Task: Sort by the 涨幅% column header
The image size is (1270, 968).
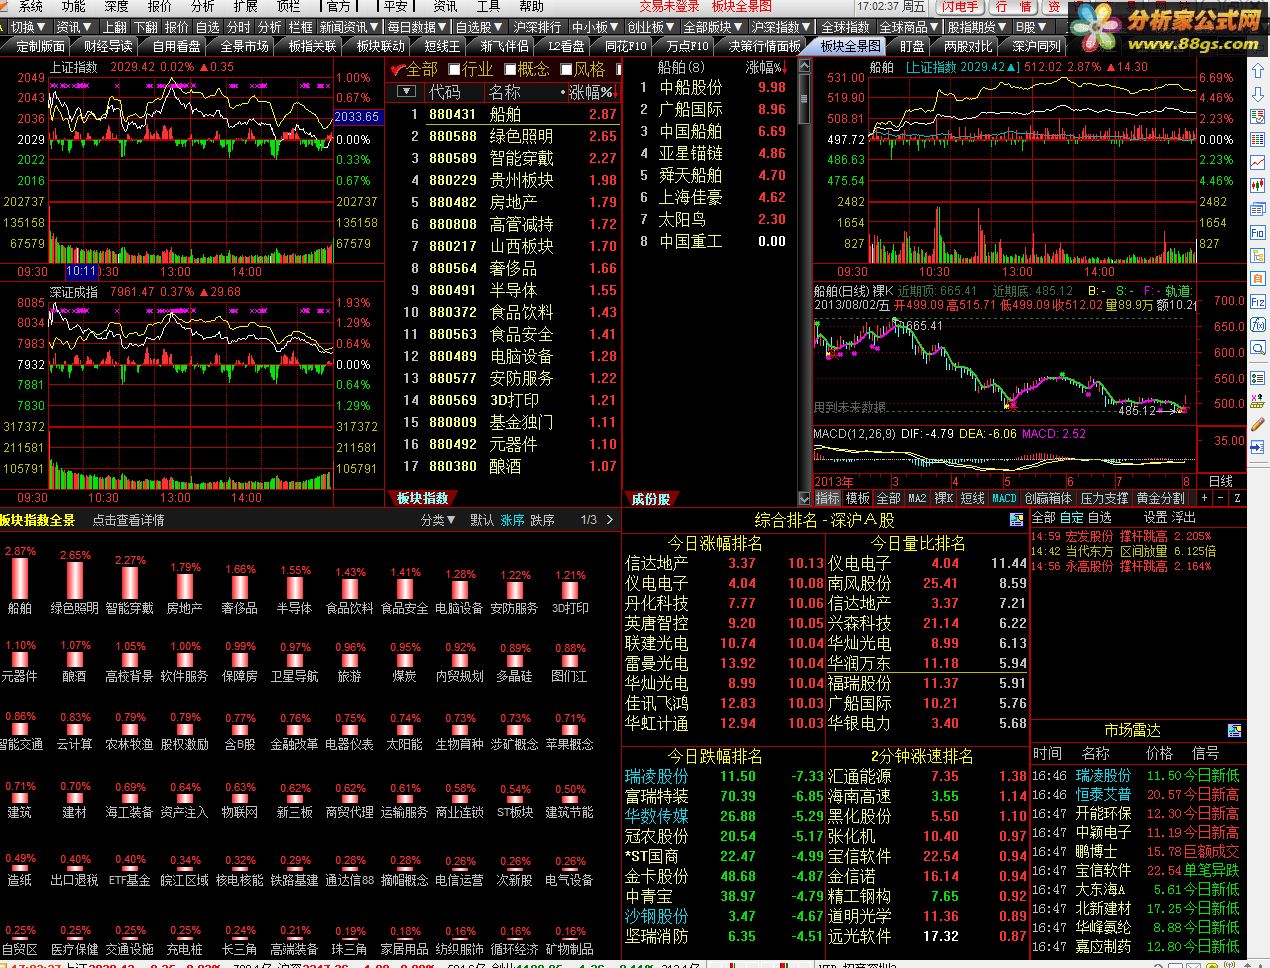Action: [x=591, y=92]
